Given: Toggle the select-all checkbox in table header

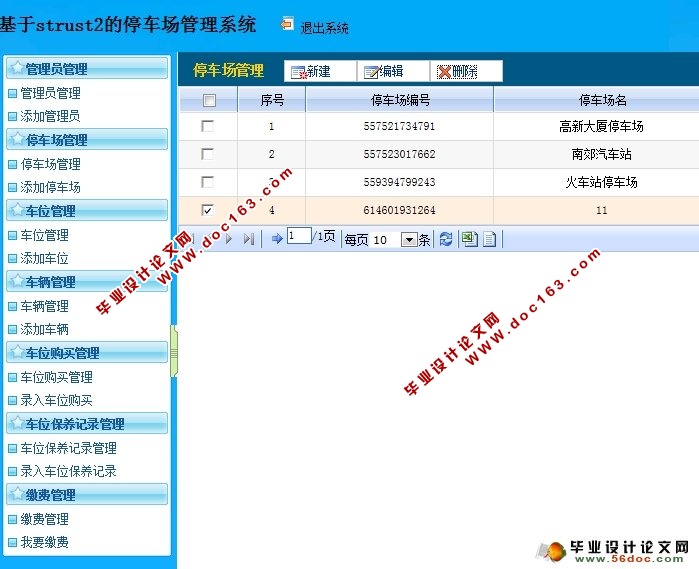Looking at the screenshot, I should pyautogui.click(x=209, y=100).
